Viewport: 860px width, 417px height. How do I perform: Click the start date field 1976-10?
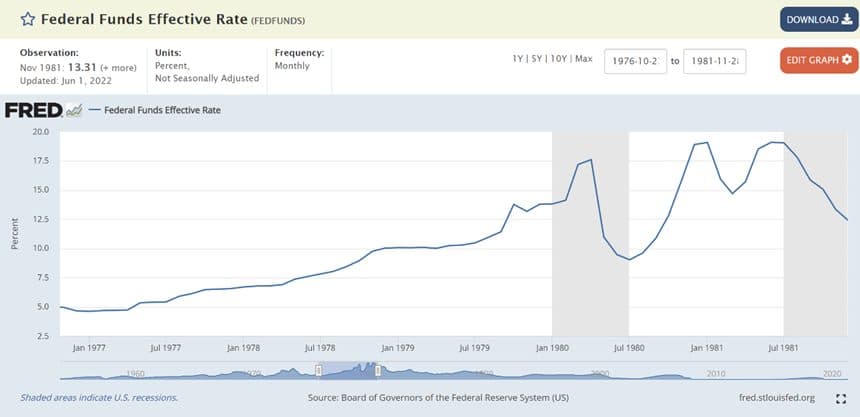tap(635, 61)
